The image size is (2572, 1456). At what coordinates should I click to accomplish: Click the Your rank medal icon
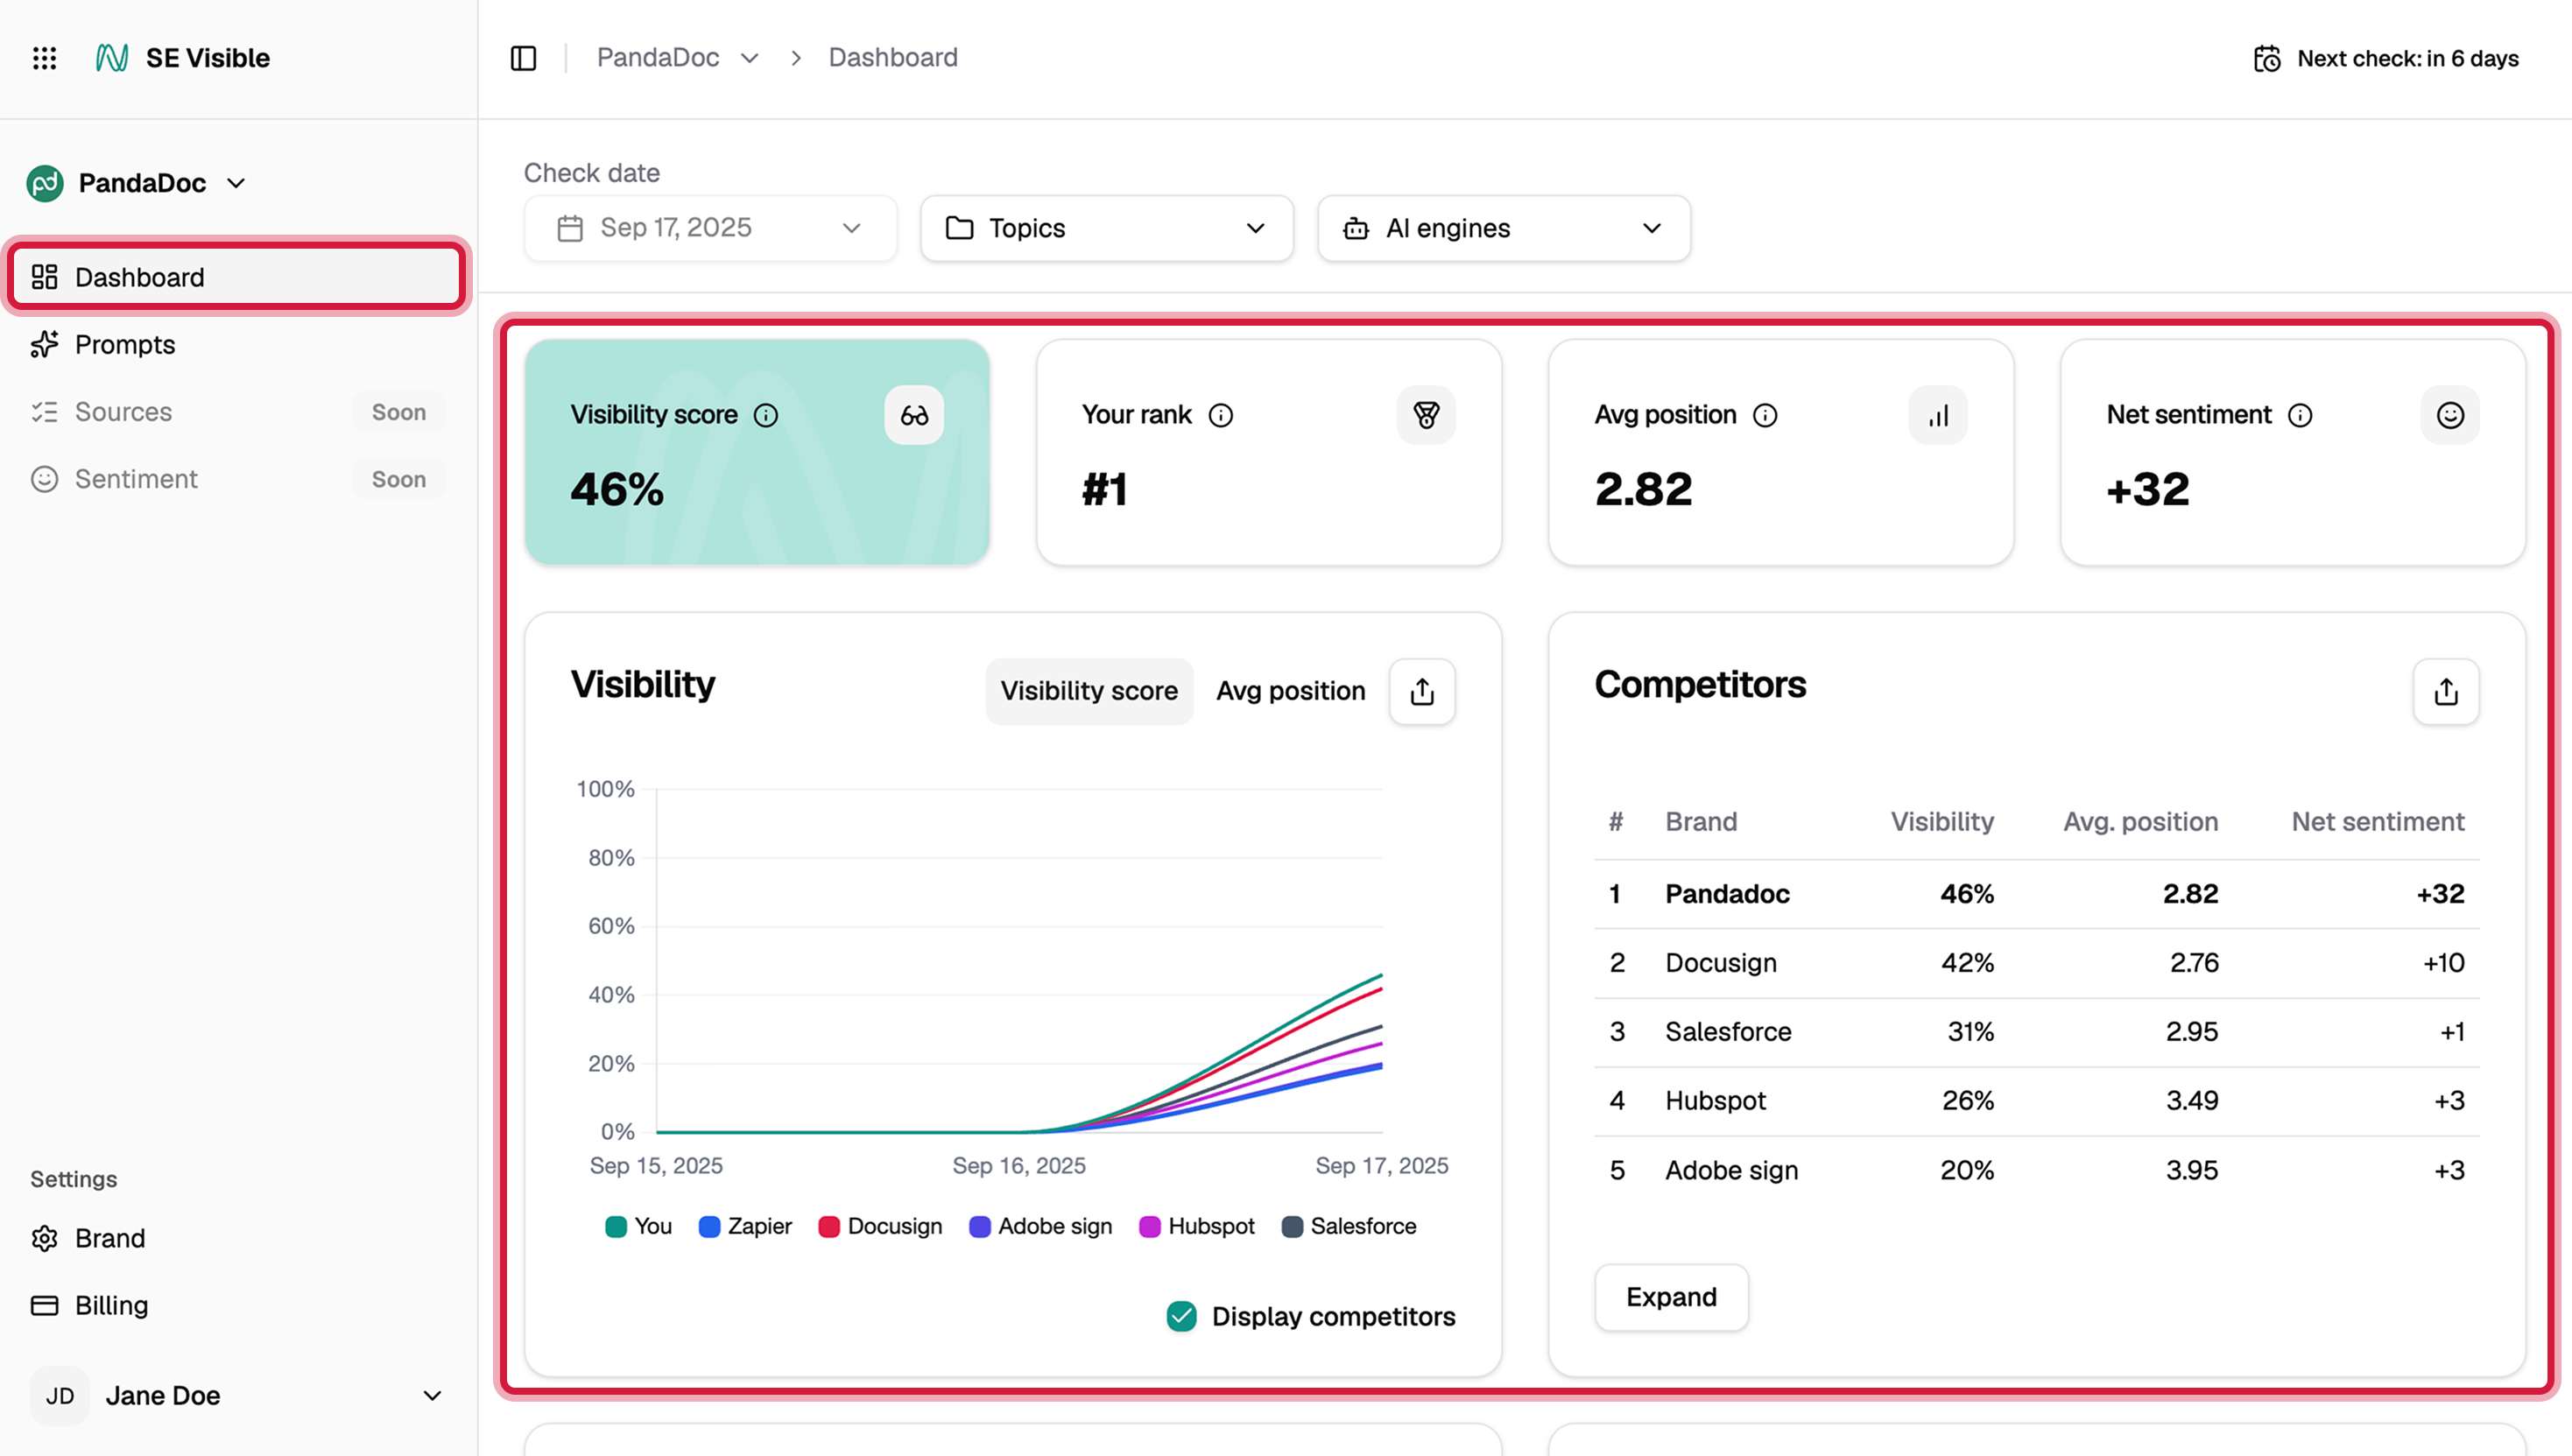(x=1426, y=415)
